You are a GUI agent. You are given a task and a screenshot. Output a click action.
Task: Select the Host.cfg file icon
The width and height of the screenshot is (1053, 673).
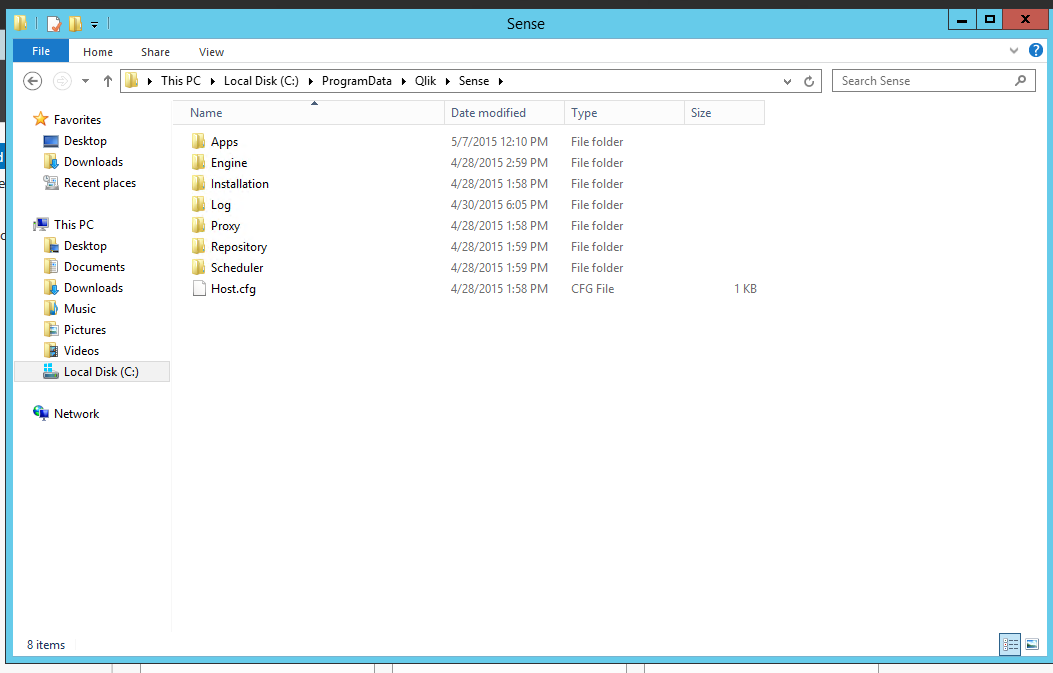[x=199, y=288]
